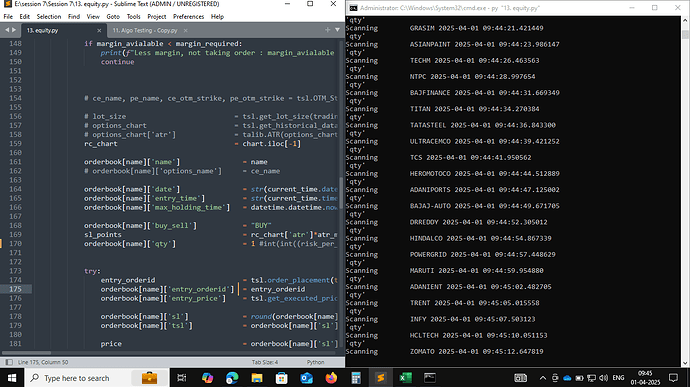Viewport: 690px width, 387px height.
Task: Click the MARUTI line in cmd
Action: point(444,270)
